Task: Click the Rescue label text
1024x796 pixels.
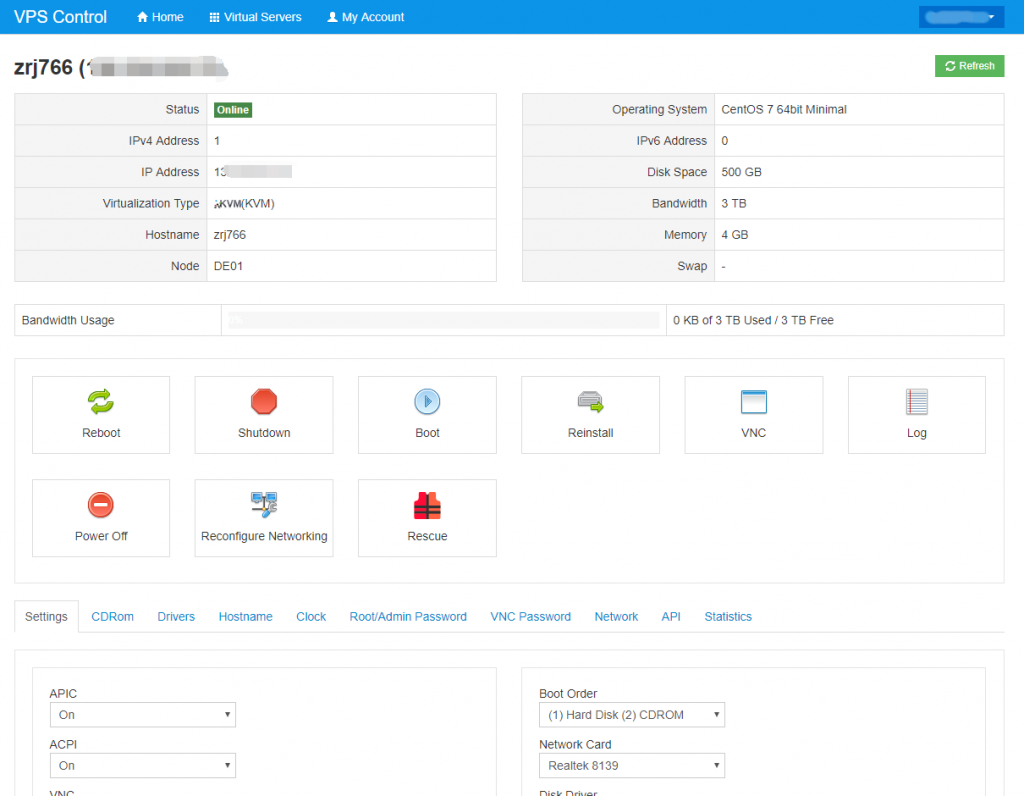Action: (427, 536)
